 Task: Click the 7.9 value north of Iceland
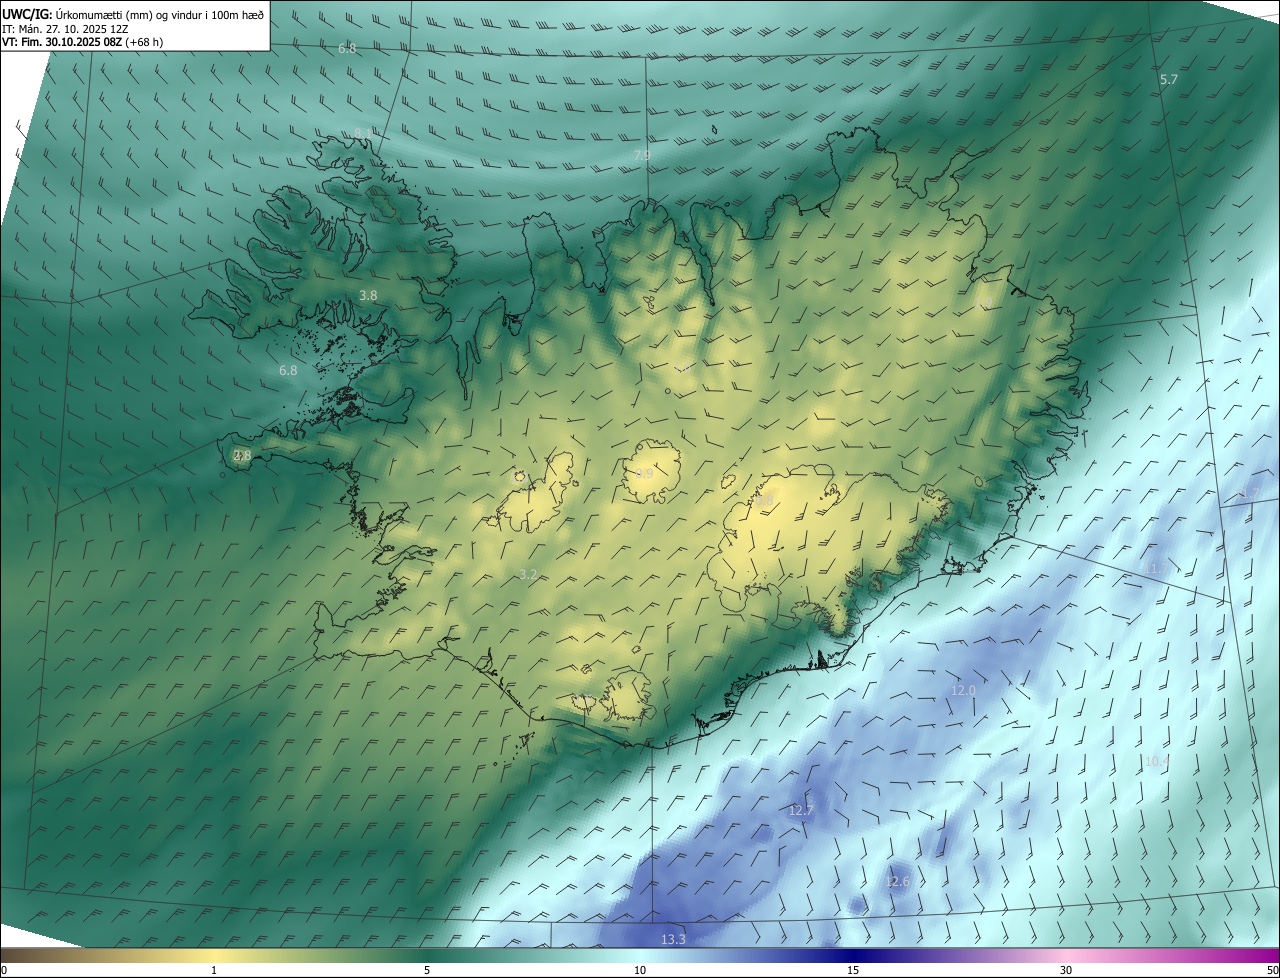coord(642,155)
